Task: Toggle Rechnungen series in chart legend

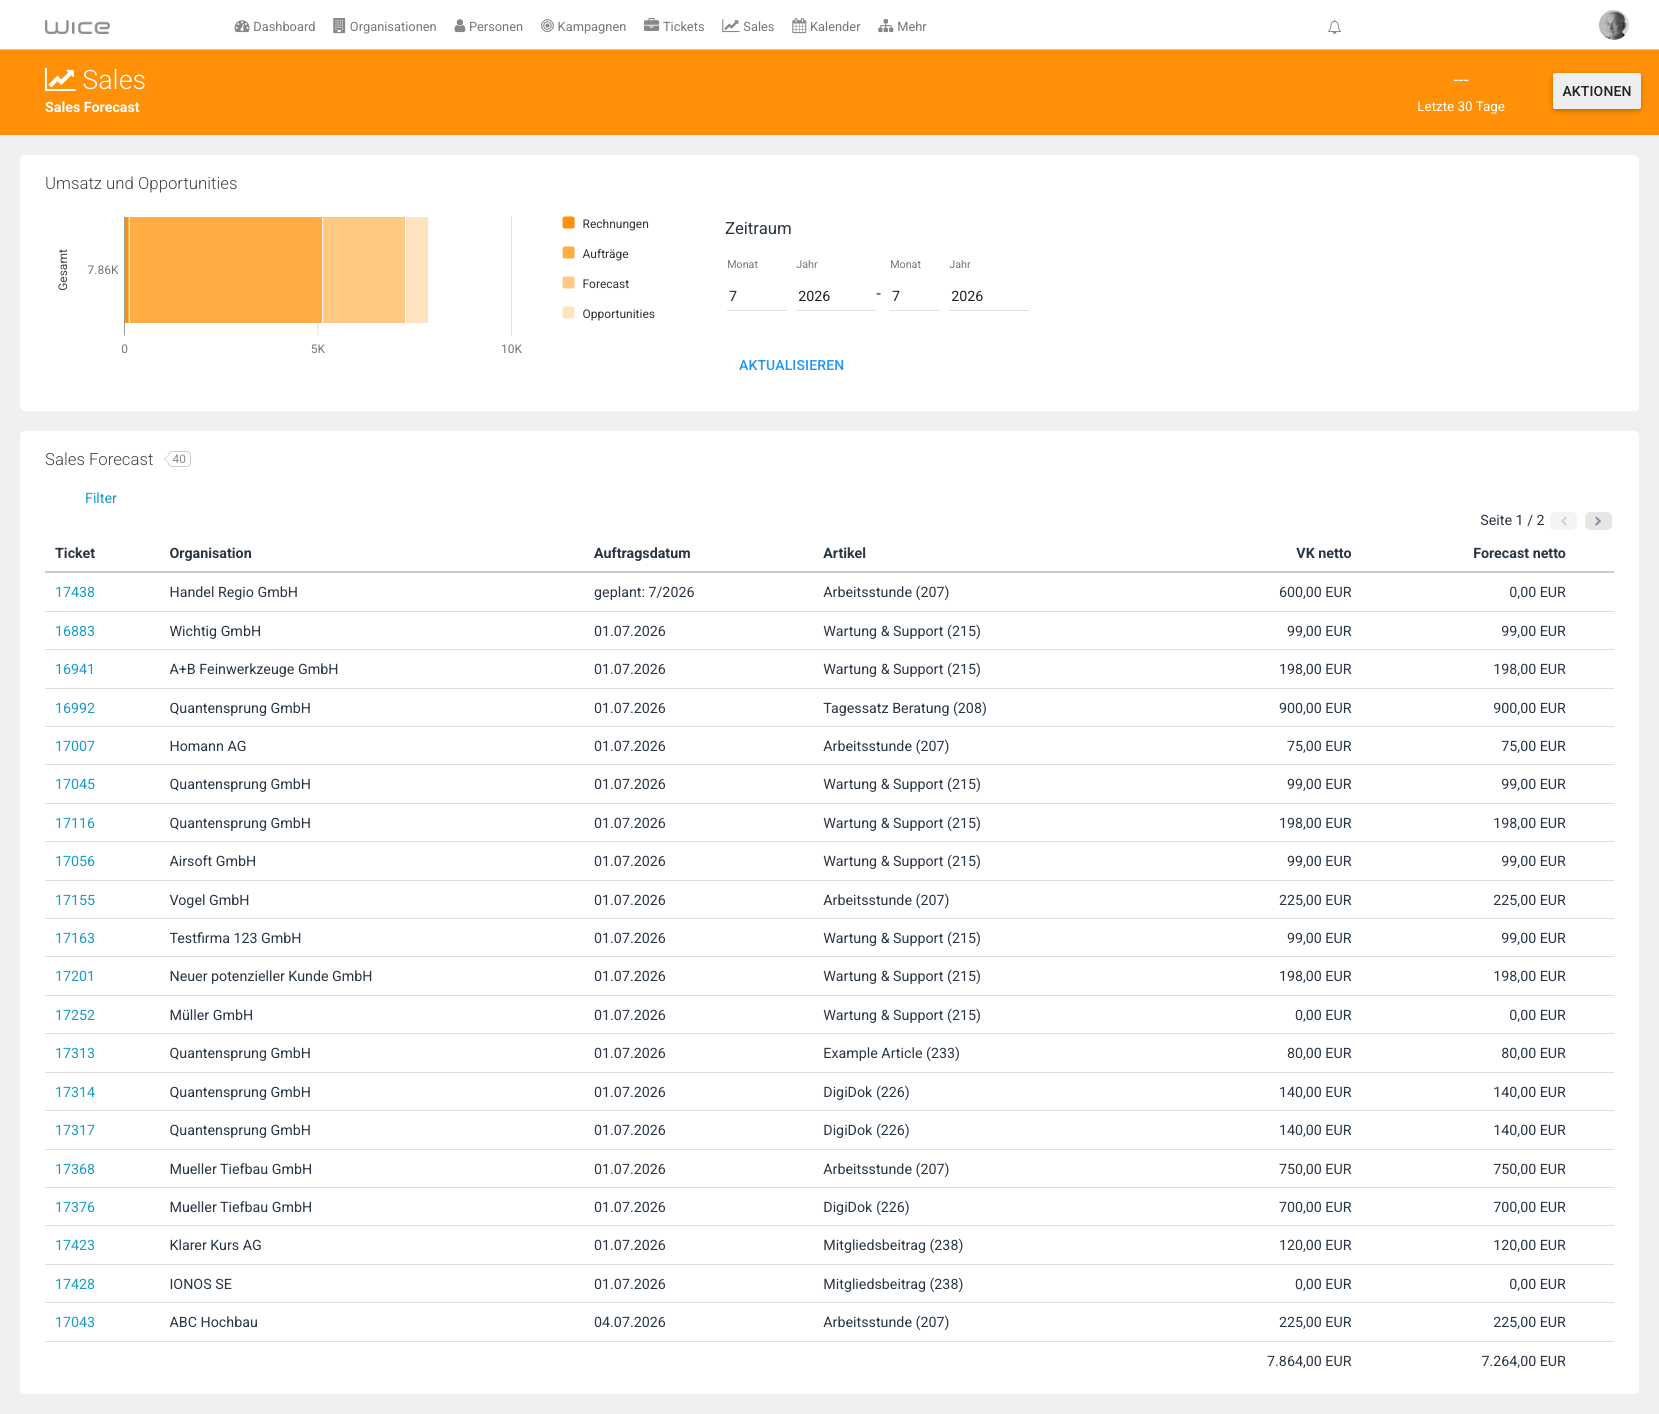Action: pos(605,224)
